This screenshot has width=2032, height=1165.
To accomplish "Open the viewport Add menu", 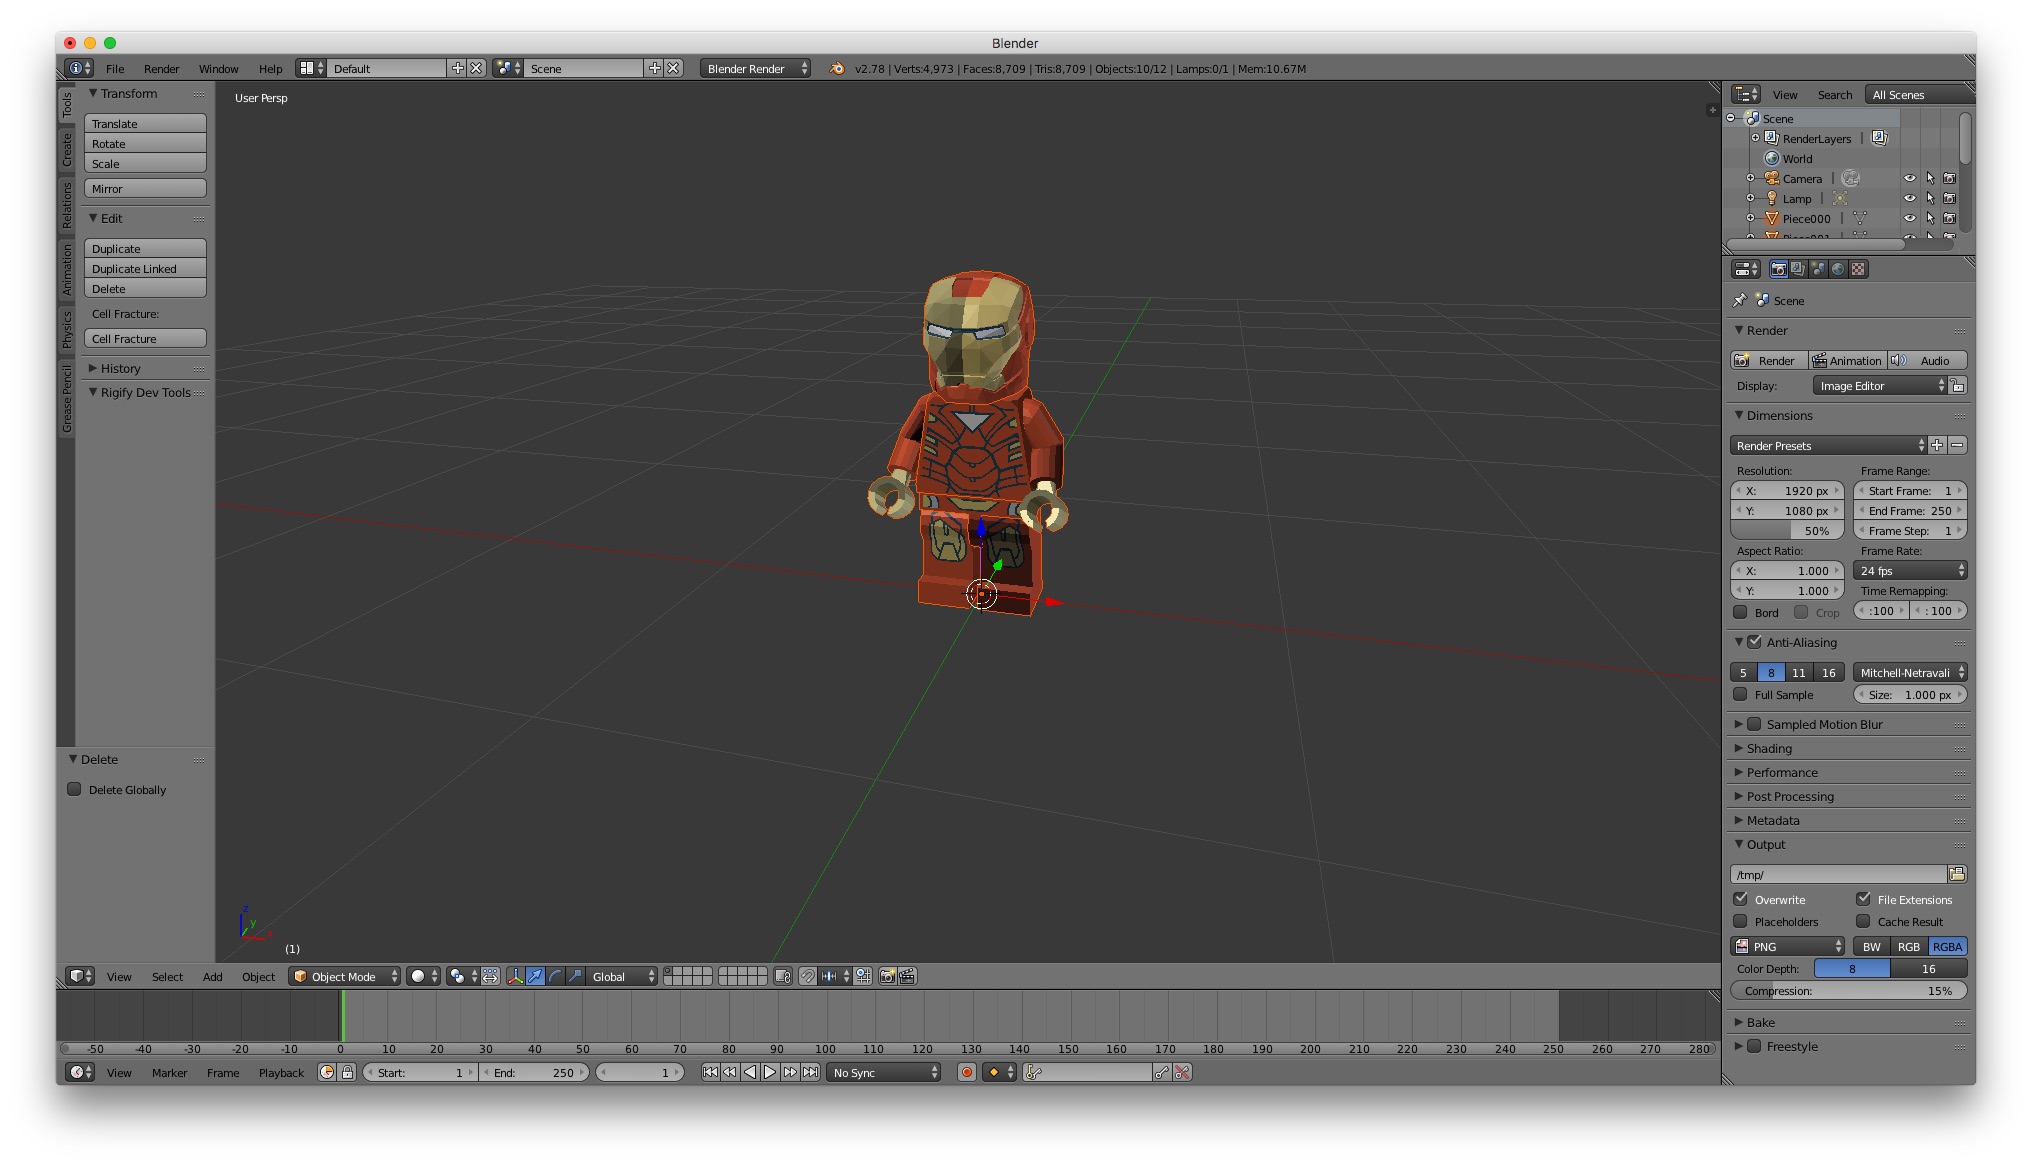I will 212,977.
